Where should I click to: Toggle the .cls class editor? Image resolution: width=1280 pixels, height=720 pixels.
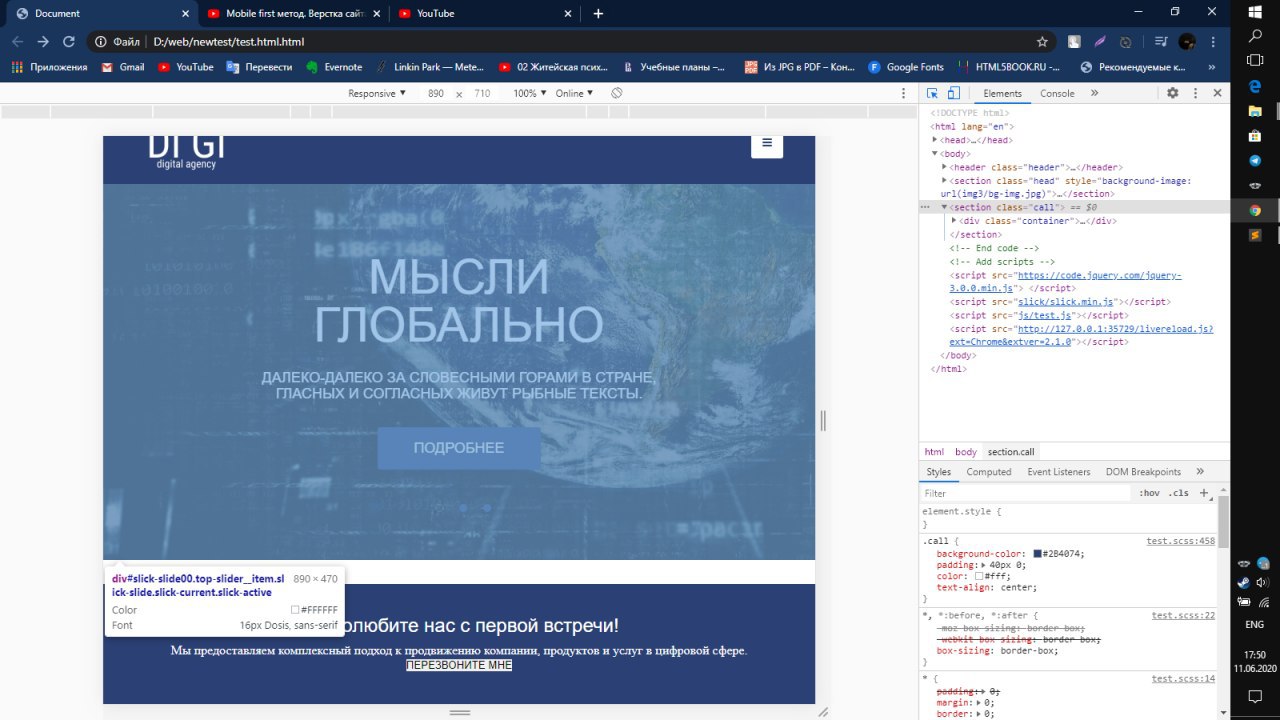coord(1180,493)
